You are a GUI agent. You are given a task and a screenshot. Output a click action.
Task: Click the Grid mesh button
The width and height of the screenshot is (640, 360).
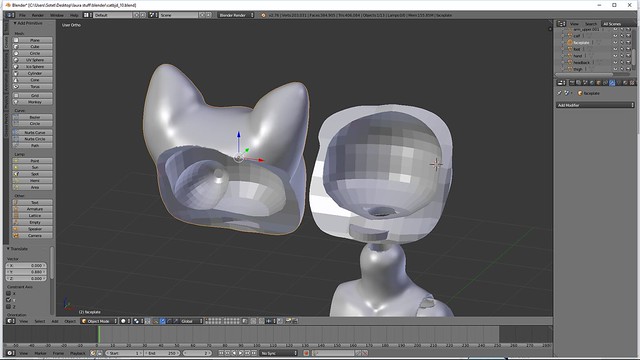tap(33, 96)
